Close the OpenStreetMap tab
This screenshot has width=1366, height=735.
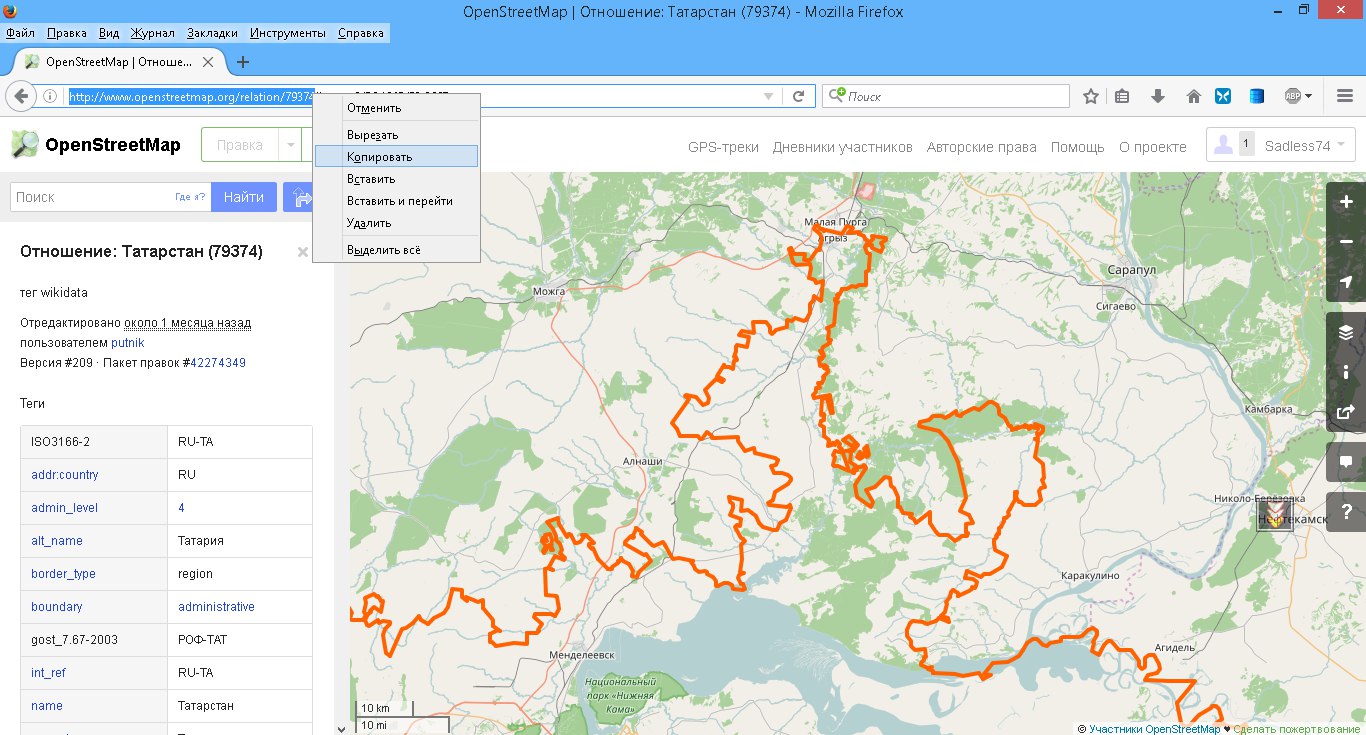click(208, 62)
